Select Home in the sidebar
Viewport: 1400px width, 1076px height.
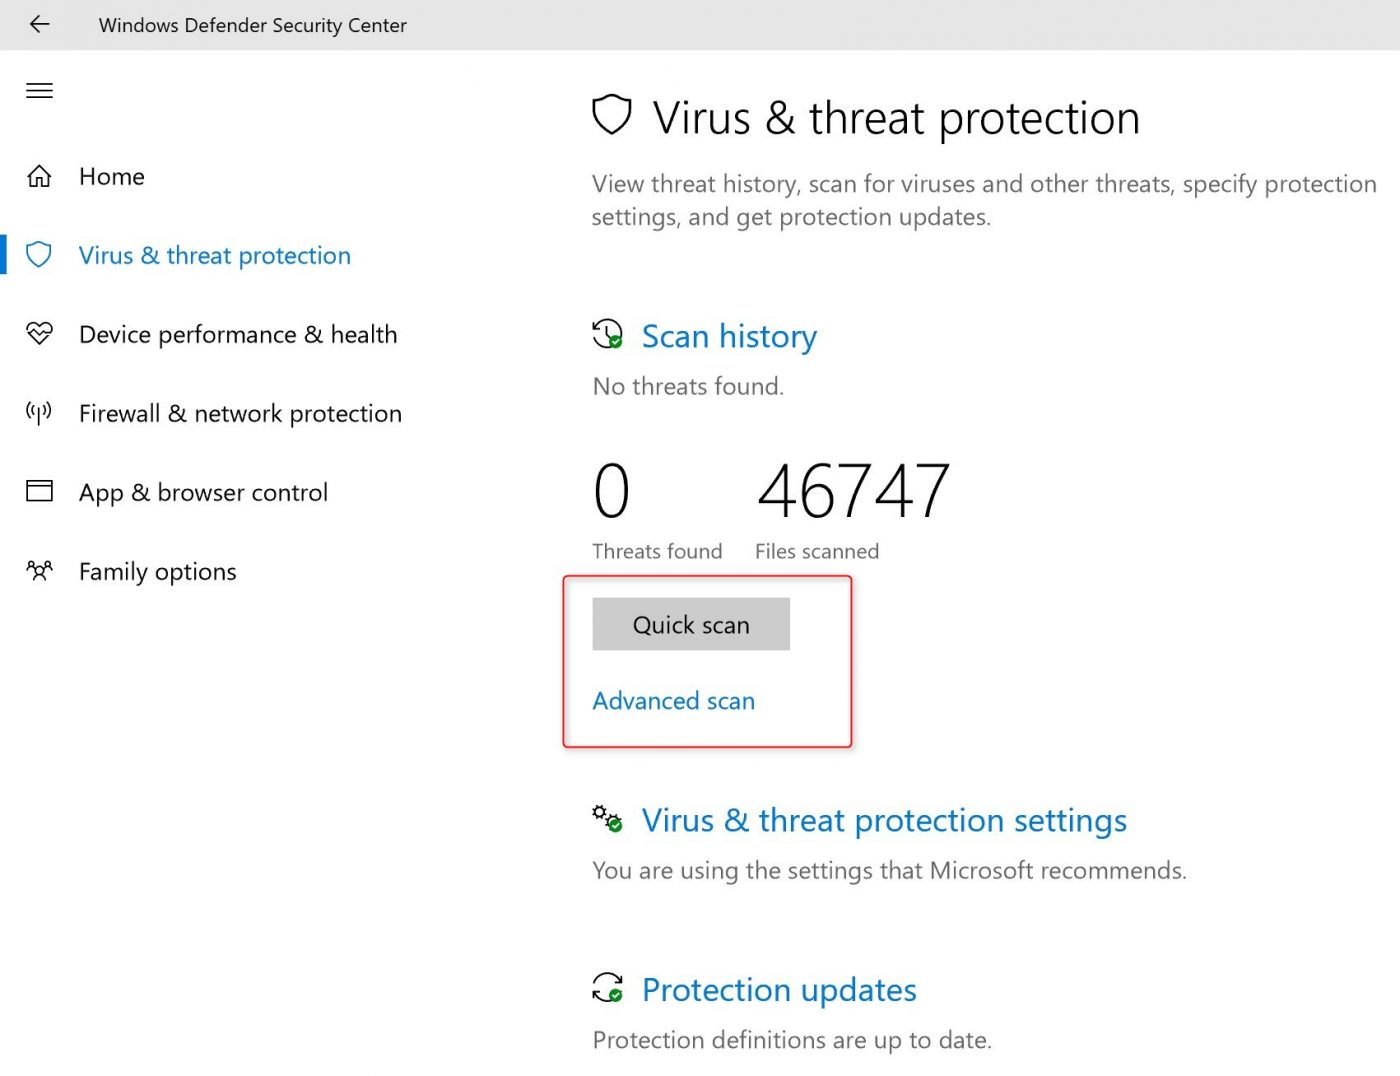point(111,176)
